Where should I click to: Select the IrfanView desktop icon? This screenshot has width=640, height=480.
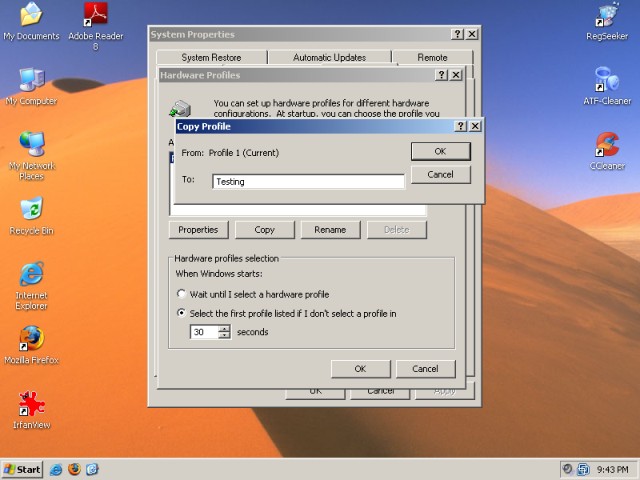coord(31,410)
